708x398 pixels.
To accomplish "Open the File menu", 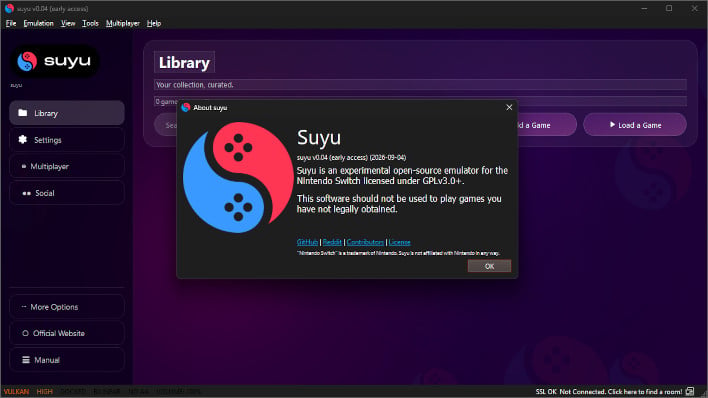I will click(11, 23).
